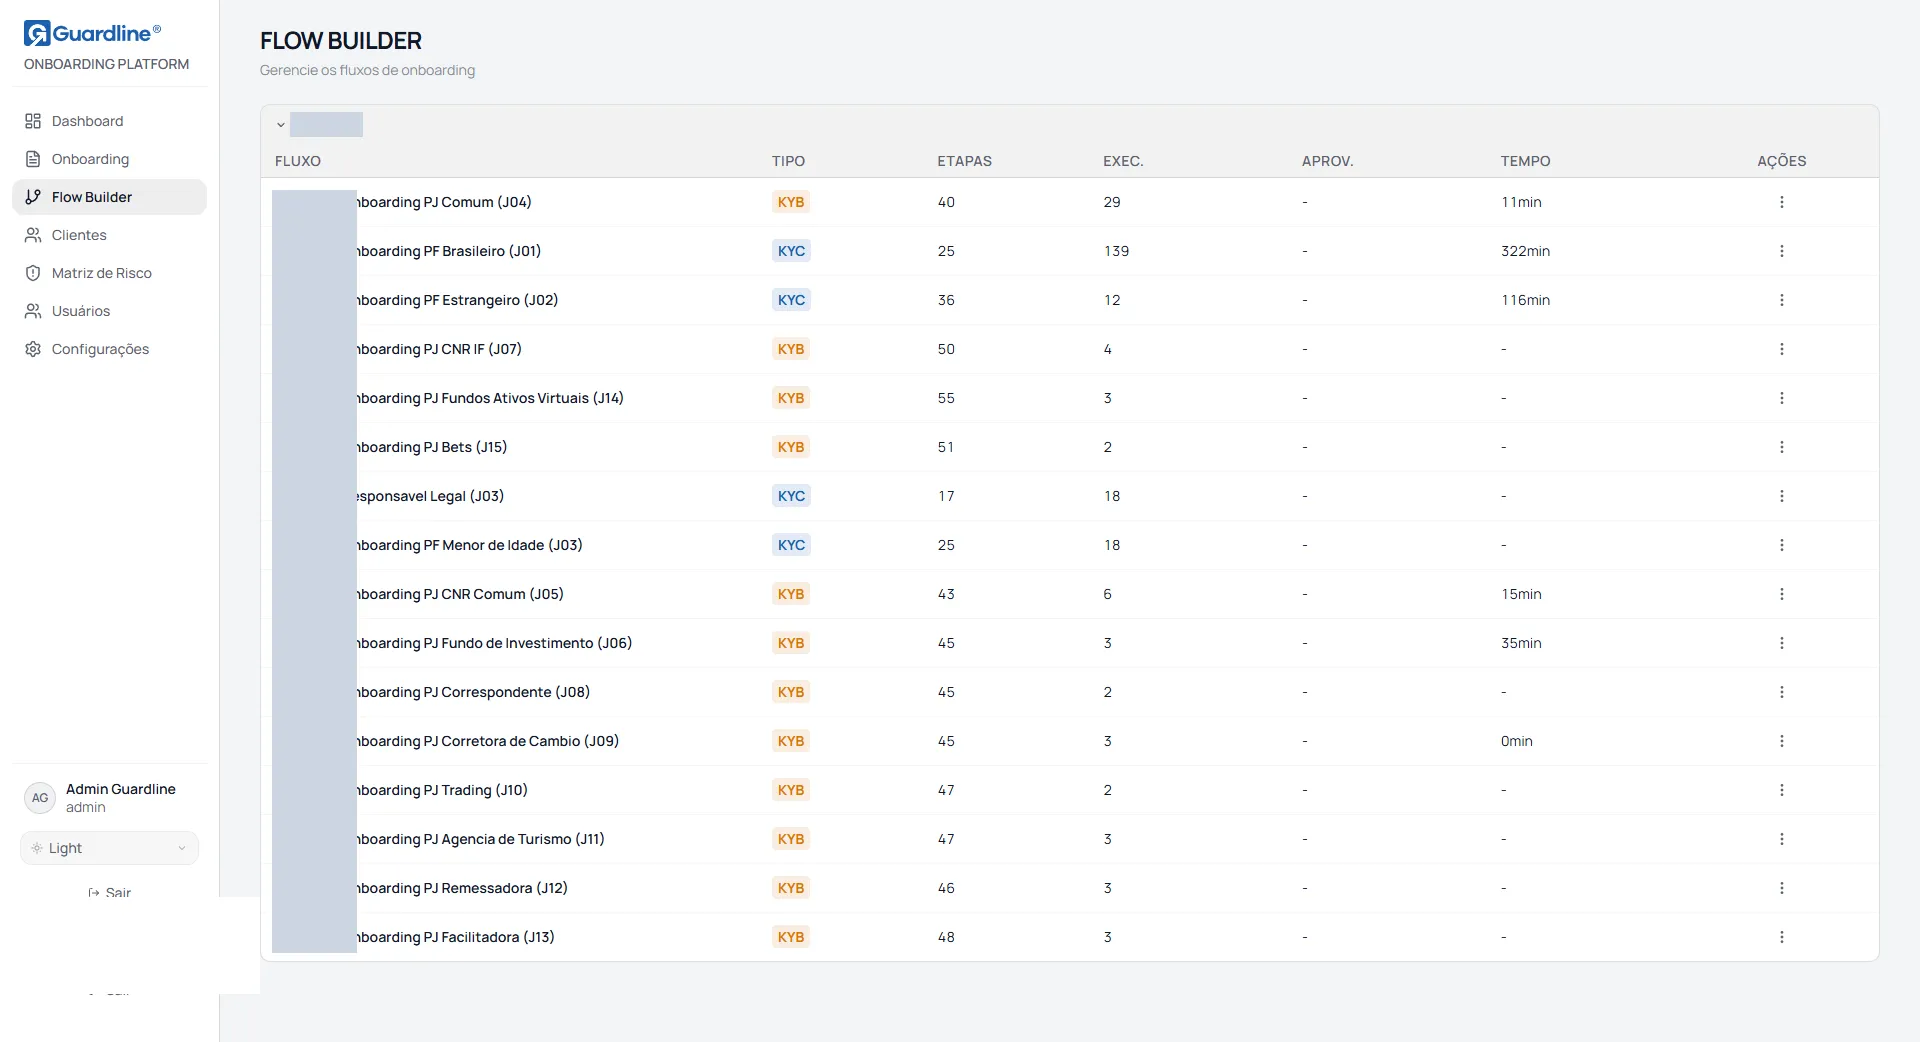
Task: Click the TIPO column header
Action: [788, 161]
